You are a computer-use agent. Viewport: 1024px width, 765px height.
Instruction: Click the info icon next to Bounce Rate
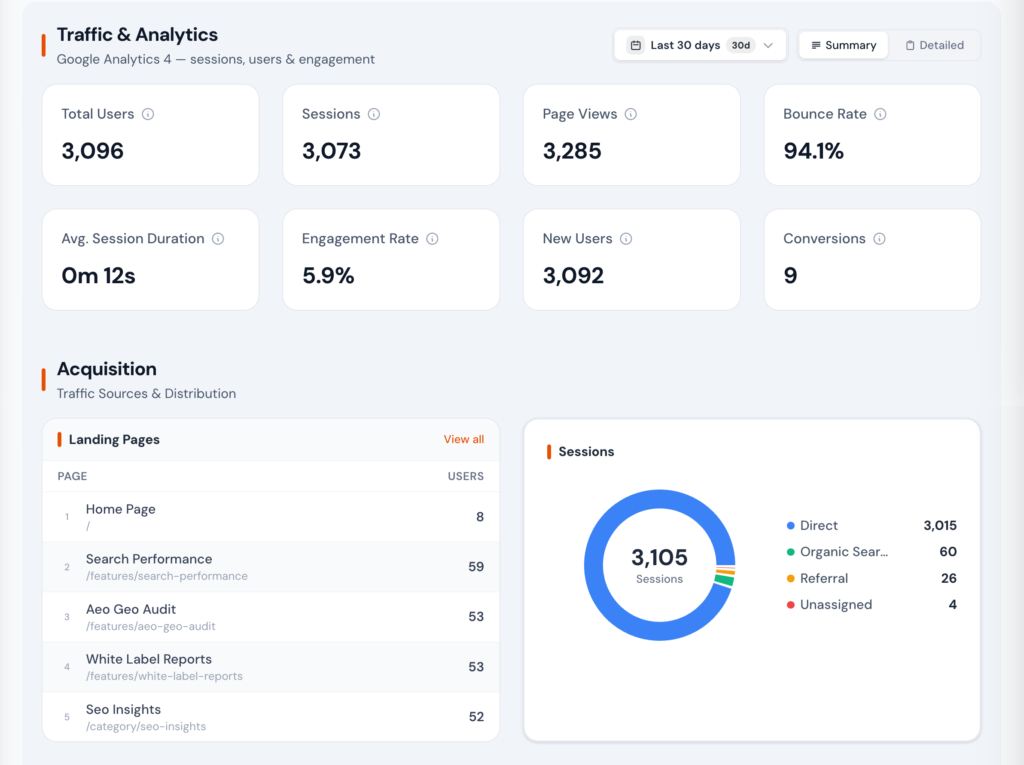[880, 113]
